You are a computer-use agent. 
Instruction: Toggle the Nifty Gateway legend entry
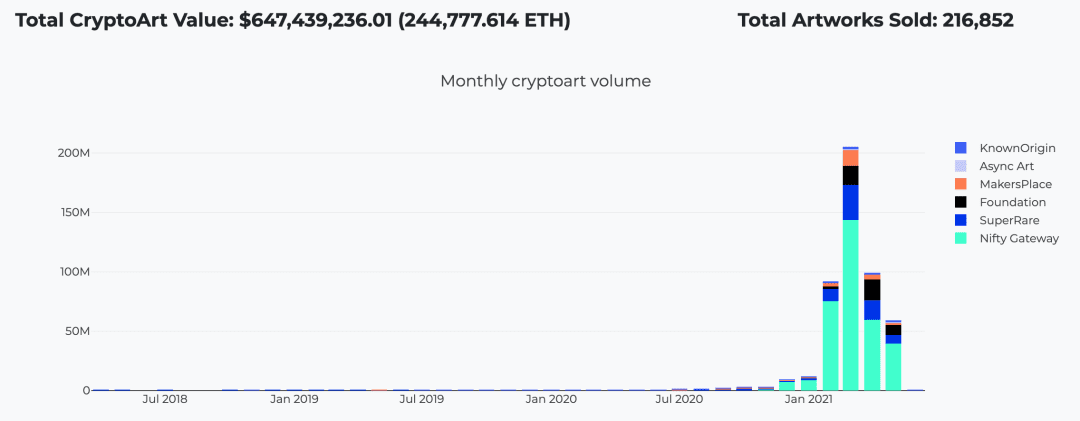pos(1007,238)
